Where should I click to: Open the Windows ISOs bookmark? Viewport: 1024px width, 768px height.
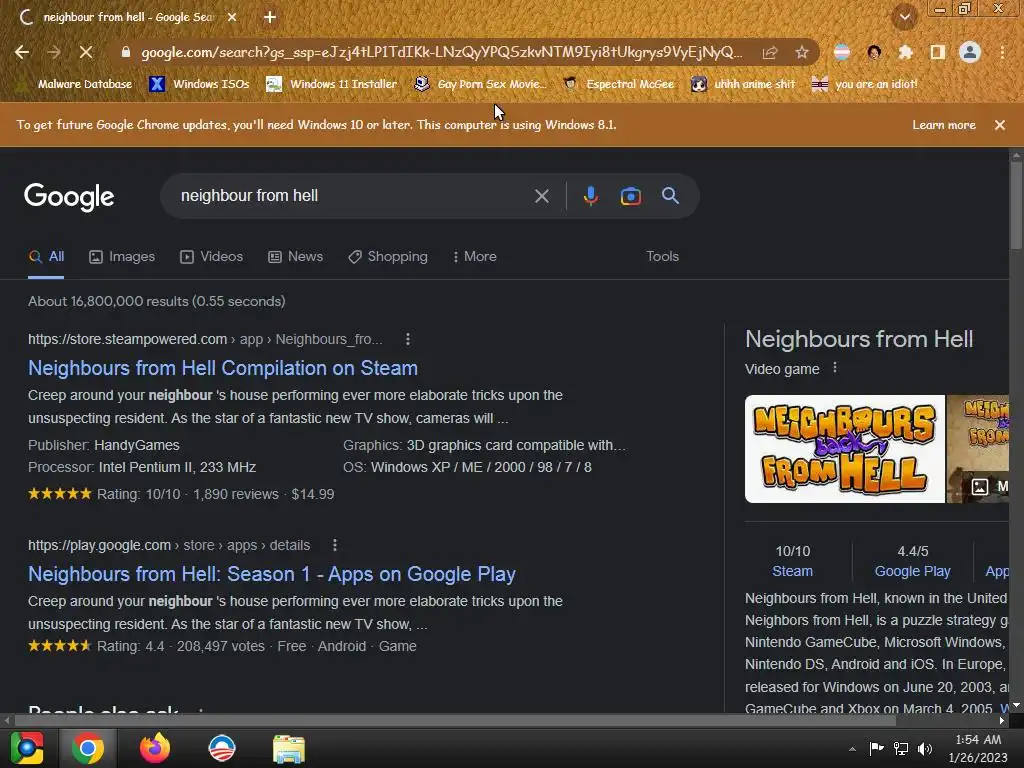tap(199, 84)
